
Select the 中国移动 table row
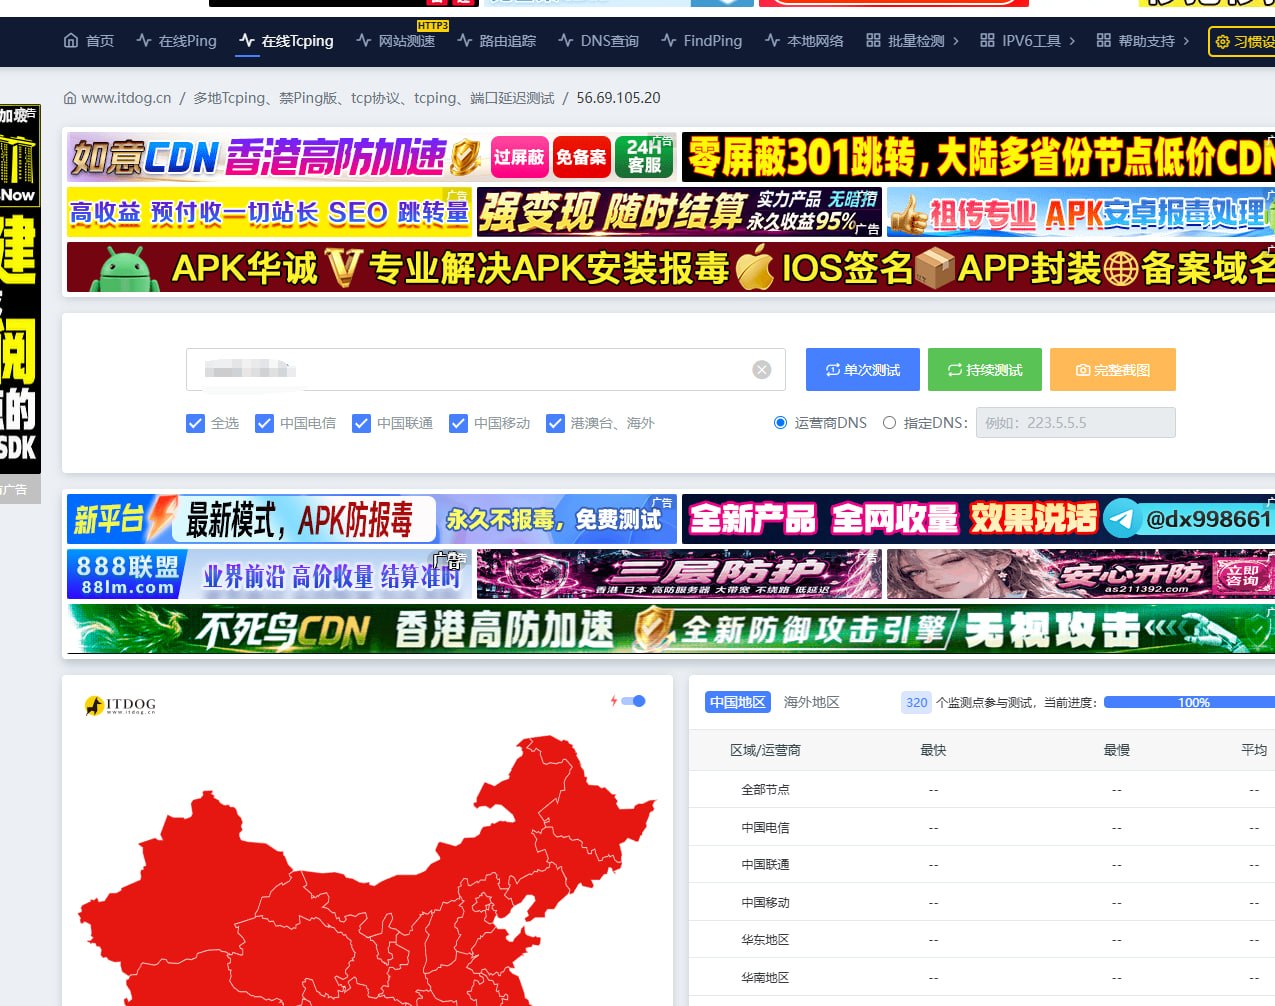982,902
